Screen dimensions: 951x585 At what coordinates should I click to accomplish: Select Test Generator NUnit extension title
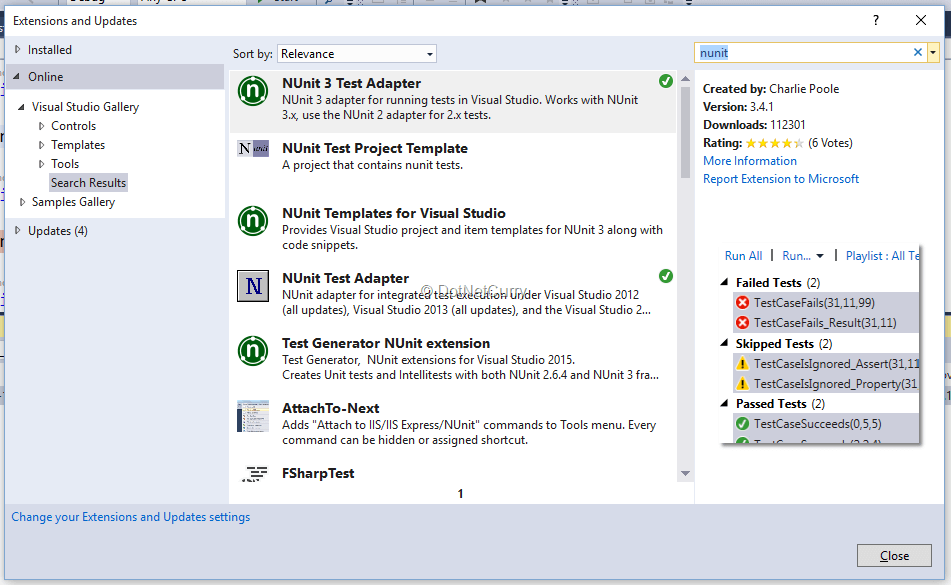tap(386, 343)
